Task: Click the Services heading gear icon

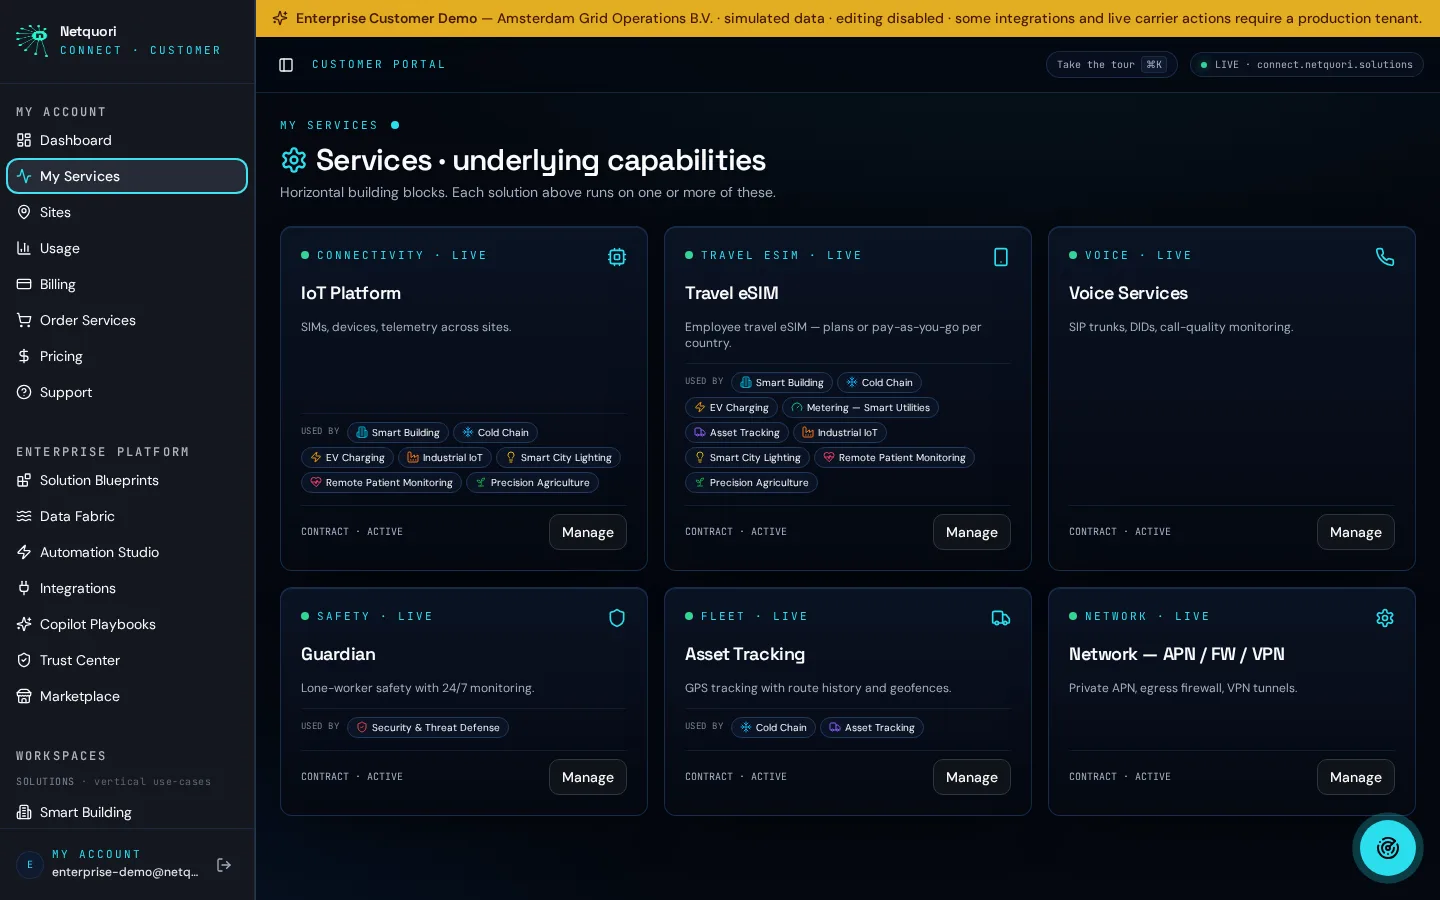Action: [294, 160]
